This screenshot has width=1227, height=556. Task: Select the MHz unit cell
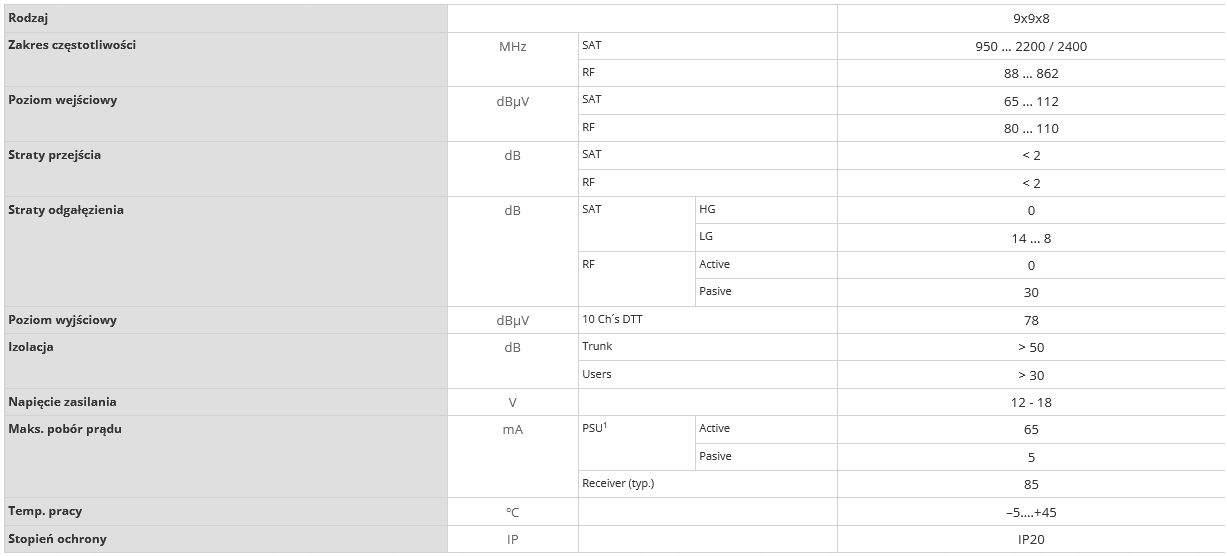click(x=512, y=46)
